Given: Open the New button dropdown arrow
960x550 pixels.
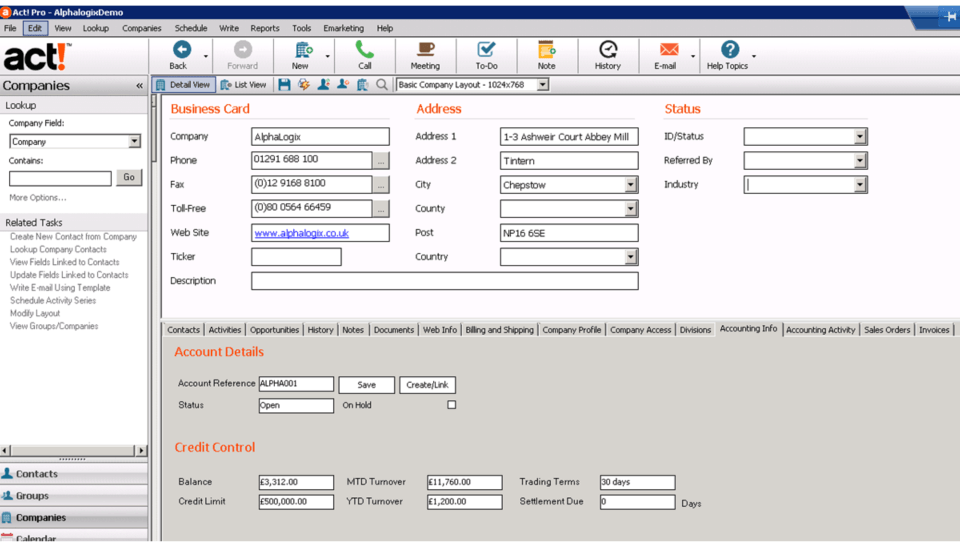Looking at the screenshot, I should click(328, 56).
